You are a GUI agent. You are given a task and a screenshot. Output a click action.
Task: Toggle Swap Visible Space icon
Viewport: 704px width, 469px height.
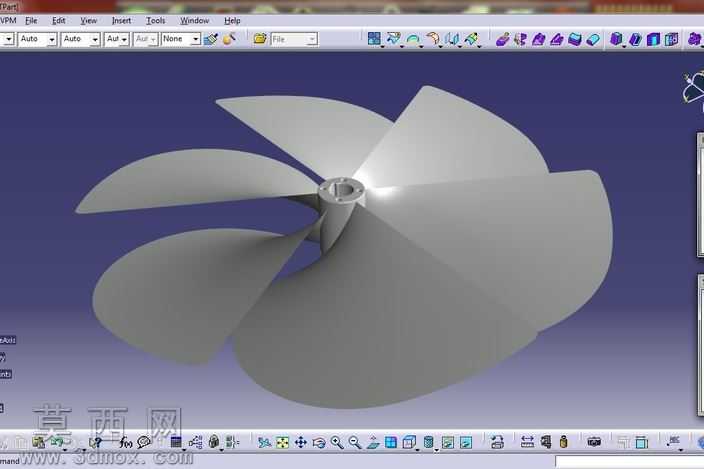[466, 443]
